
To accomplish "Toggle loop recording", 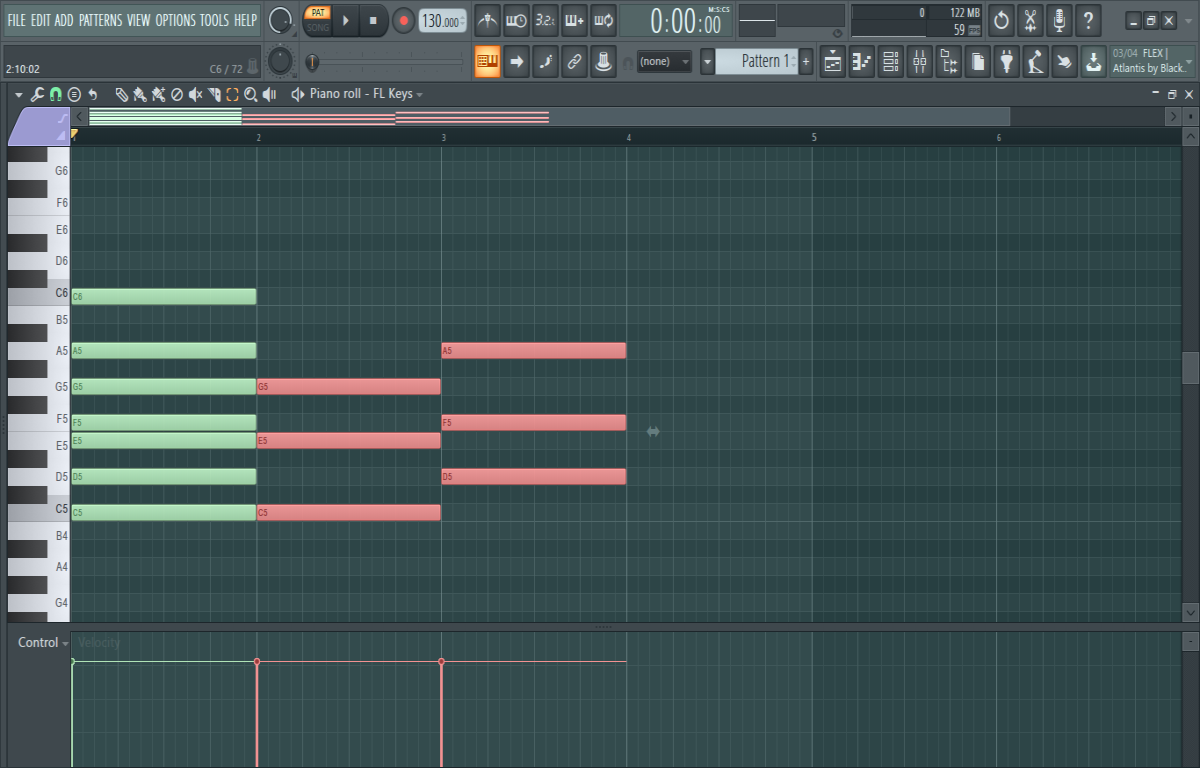I will click(x=603, y=20).
